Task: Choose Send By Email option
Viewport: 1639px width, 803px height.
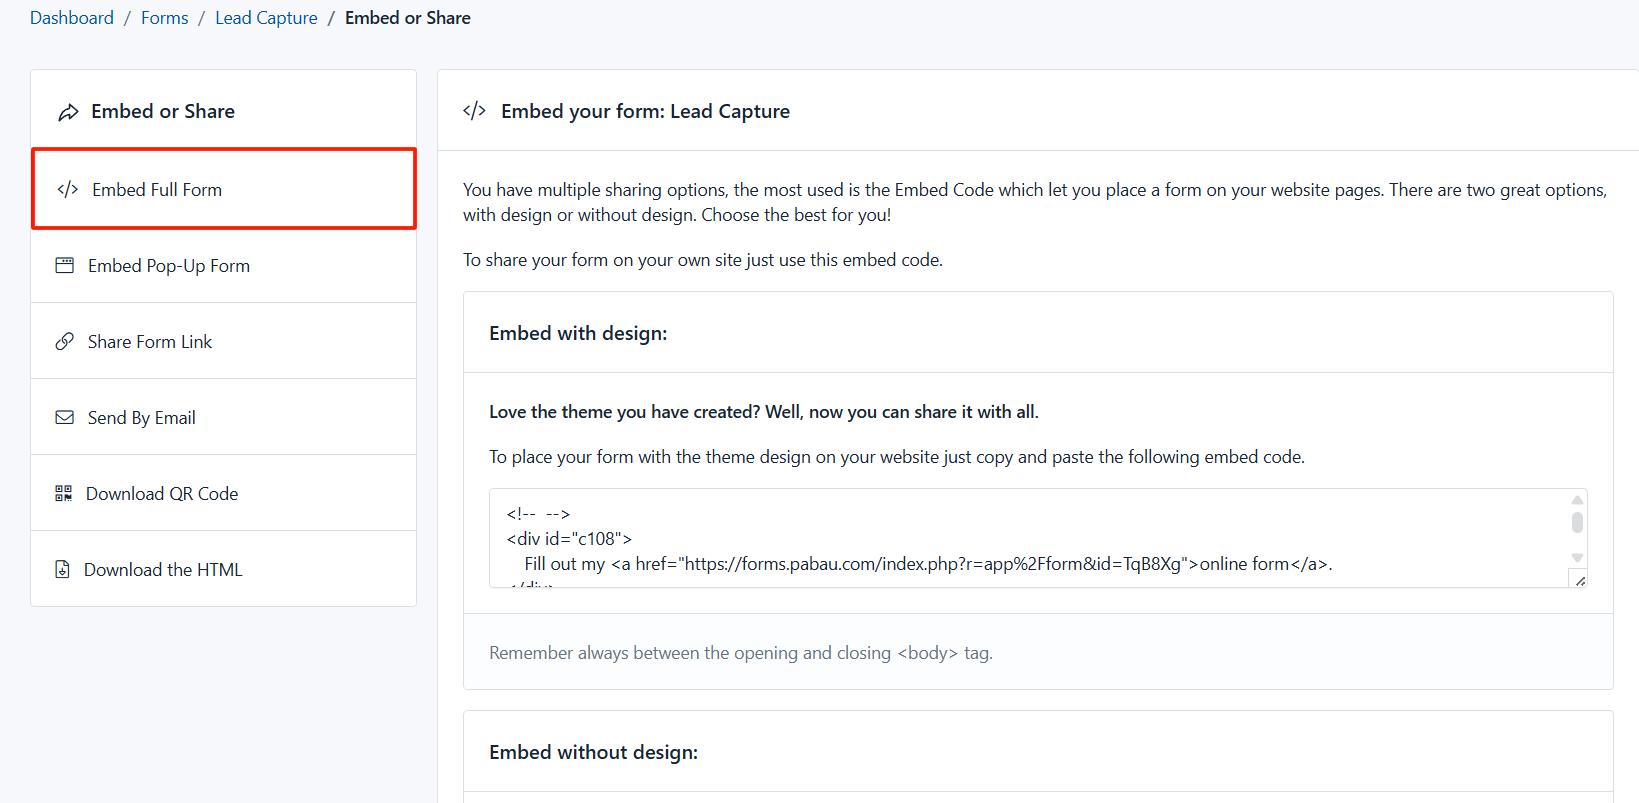Action: click(224, 418)
